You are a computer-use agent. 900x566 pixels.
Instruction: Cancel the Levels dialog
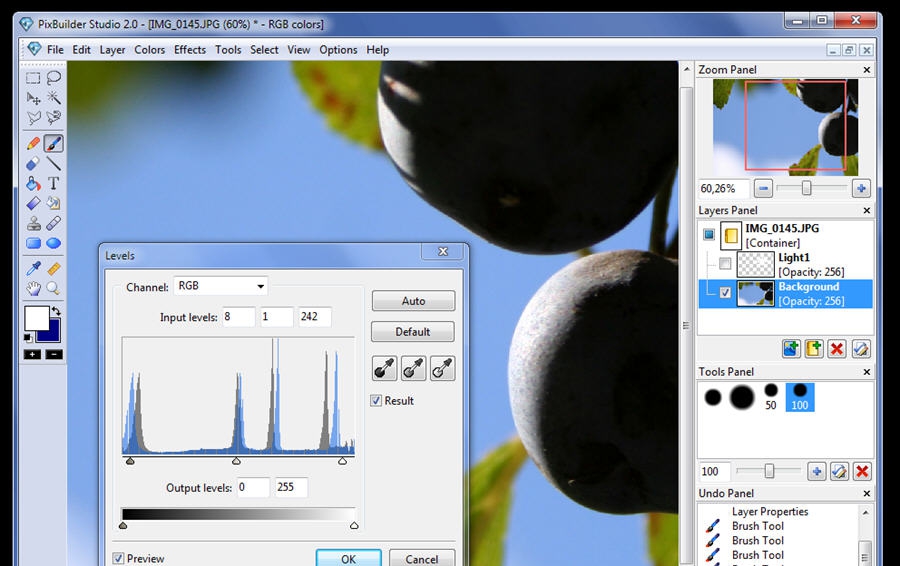[422, 559]
